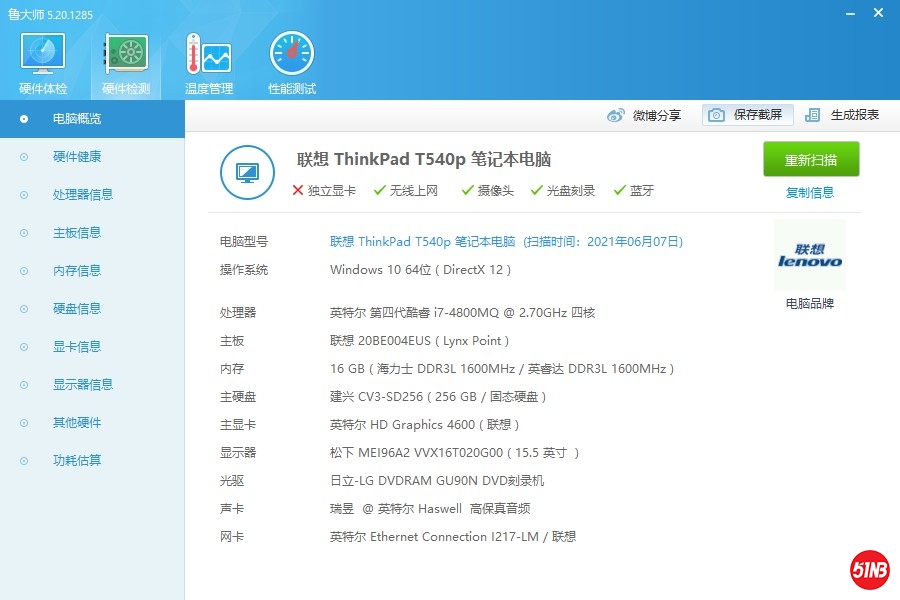Screen dimensions: 900x600
Task: Open the 硬件体检 hardware checkup icon
Action: (x=43, y=62)
